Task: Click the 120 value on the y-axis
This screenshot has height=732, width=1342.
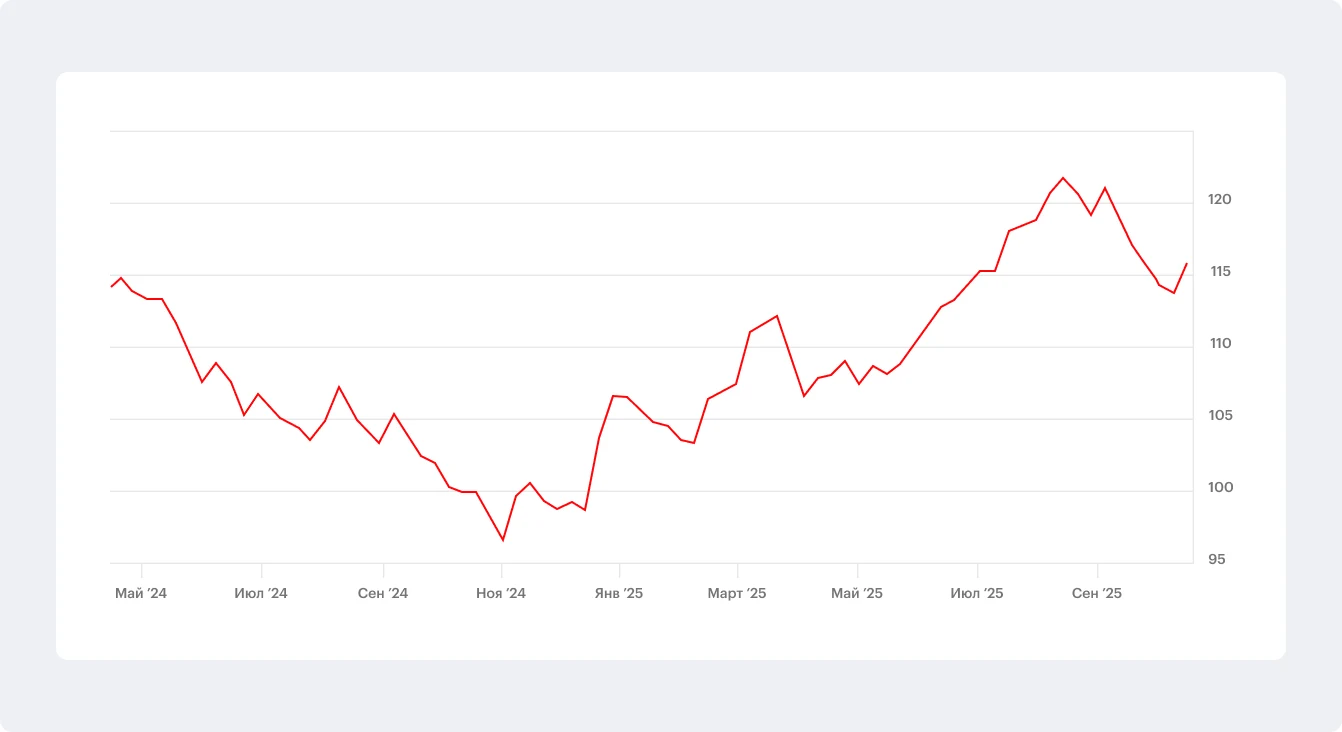Action: (x=1220, y=200)
